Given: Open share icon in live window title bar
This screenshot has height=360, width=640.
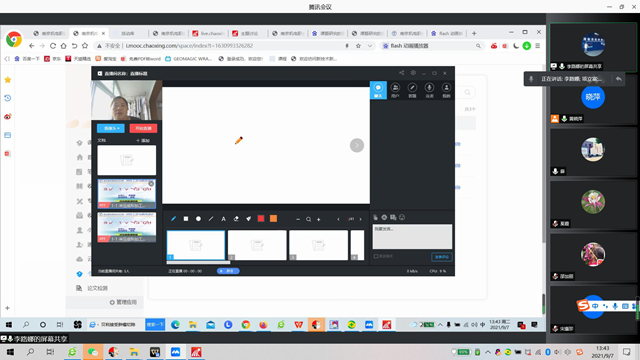Looking at the screenshot, I should point(401,73).
